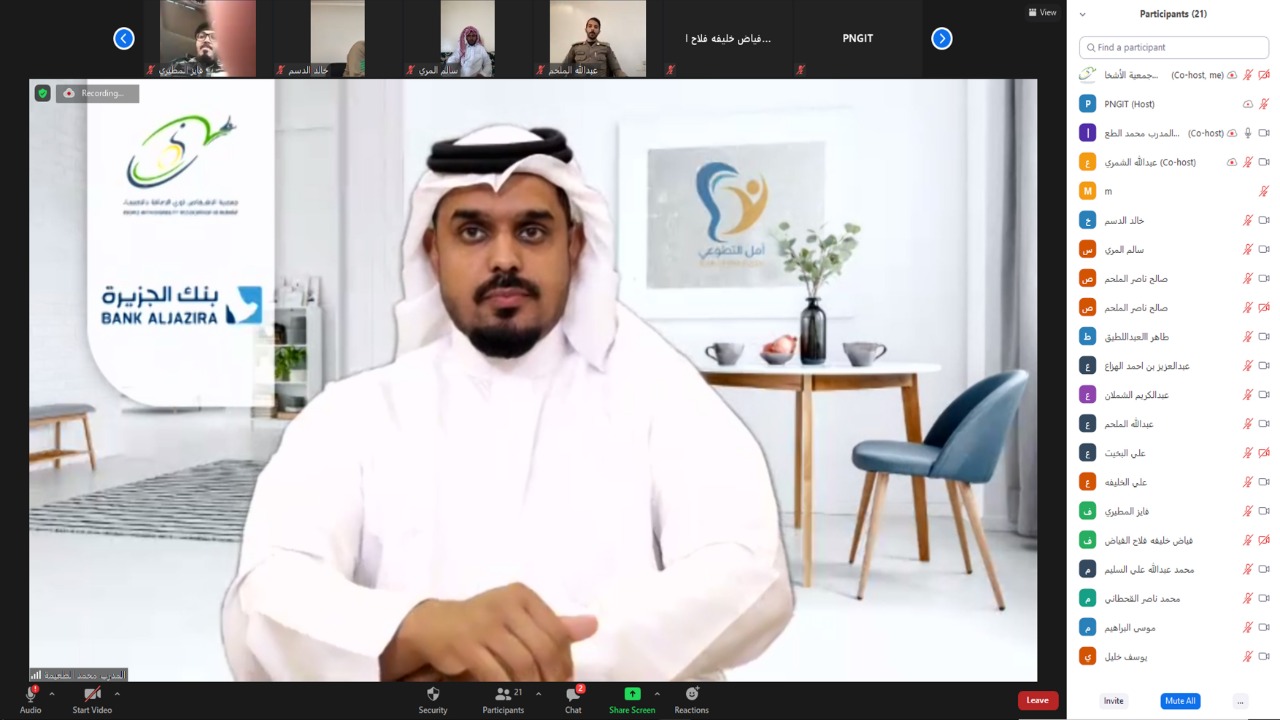
Task: Select participant يوسف خليل in the list
Action: click(1174, 657)
